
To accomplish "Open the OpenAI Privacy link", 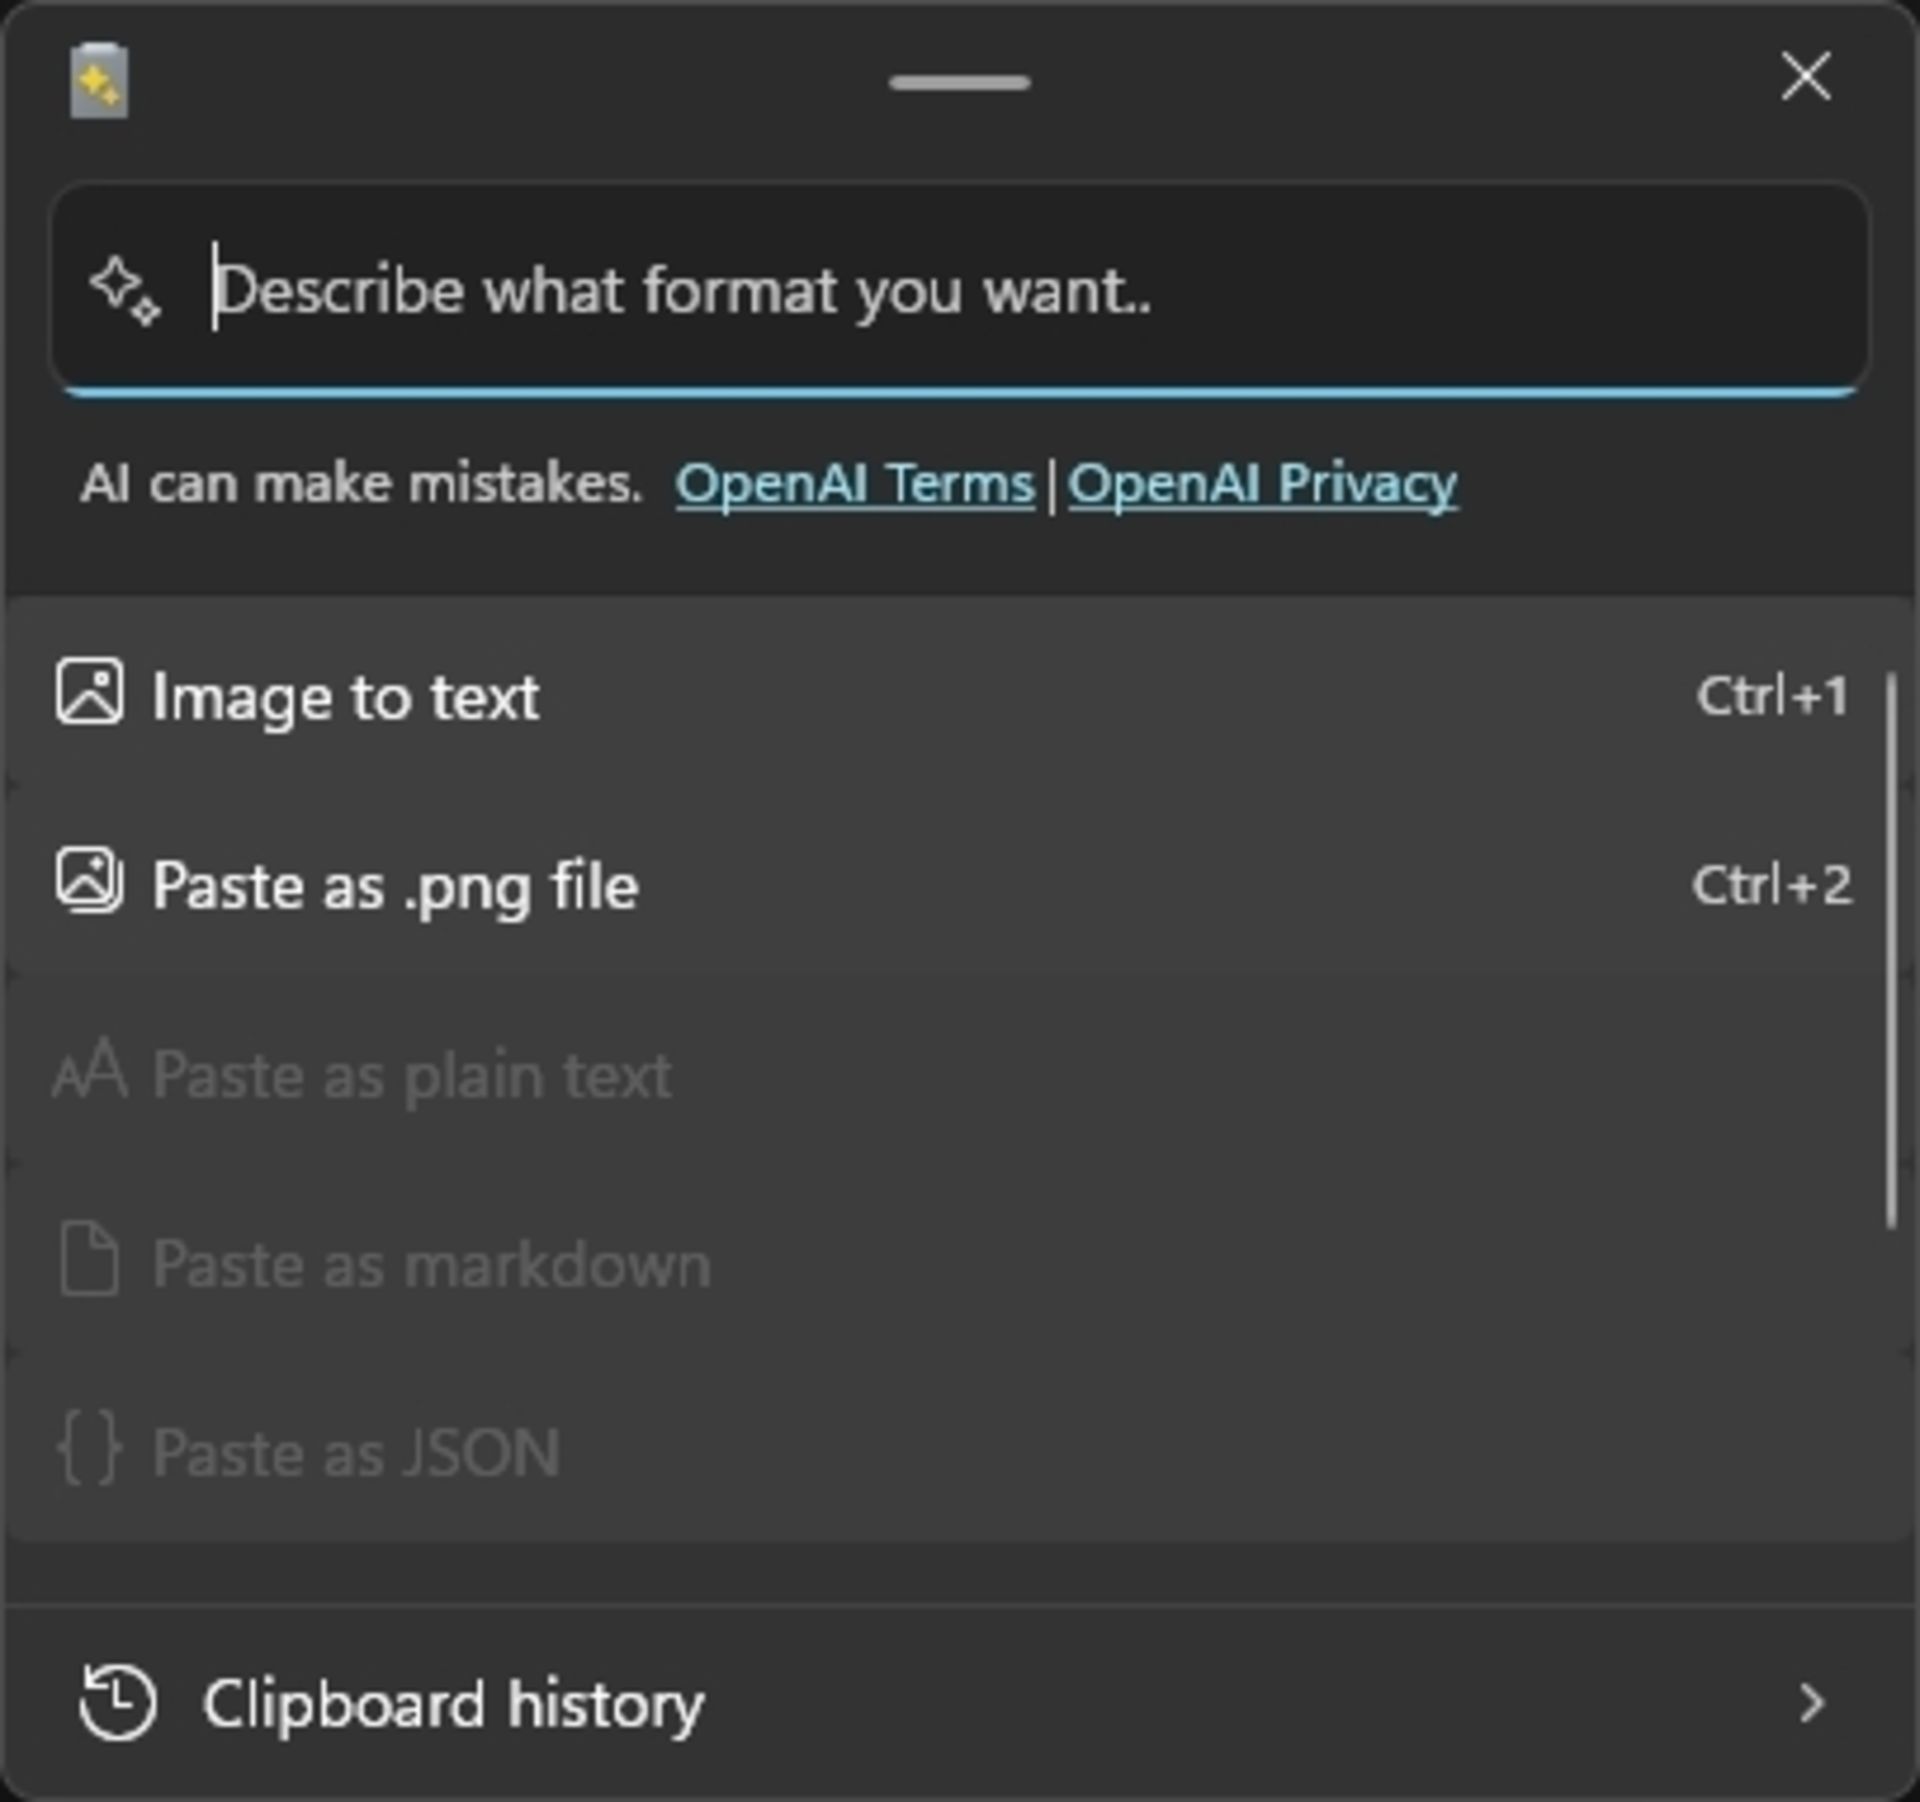I will (x=1263, y=484).
